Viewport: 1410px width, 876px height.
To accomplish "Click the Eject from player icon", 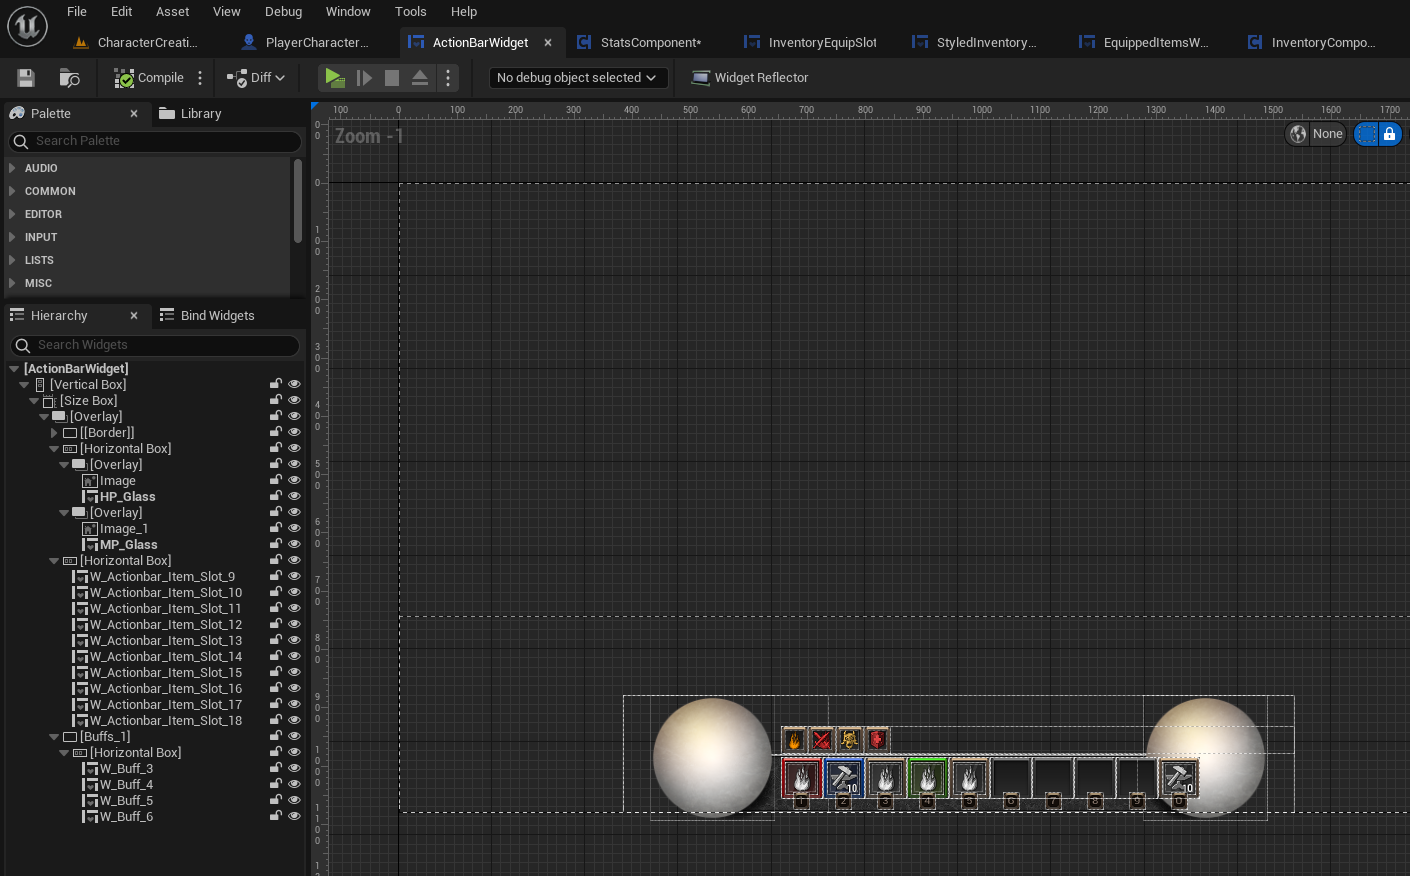I will point(420,78).
